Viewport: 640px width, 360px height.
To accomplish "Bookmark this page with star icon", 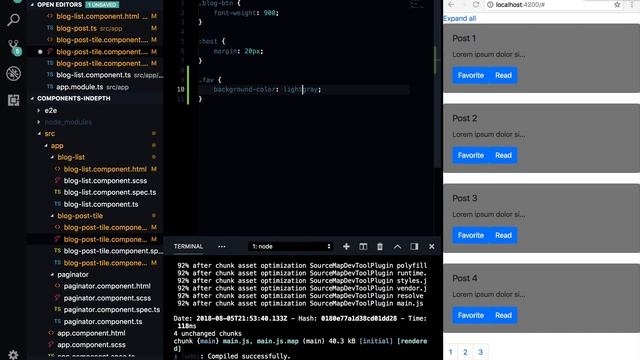I will click(x=617, y=4).
